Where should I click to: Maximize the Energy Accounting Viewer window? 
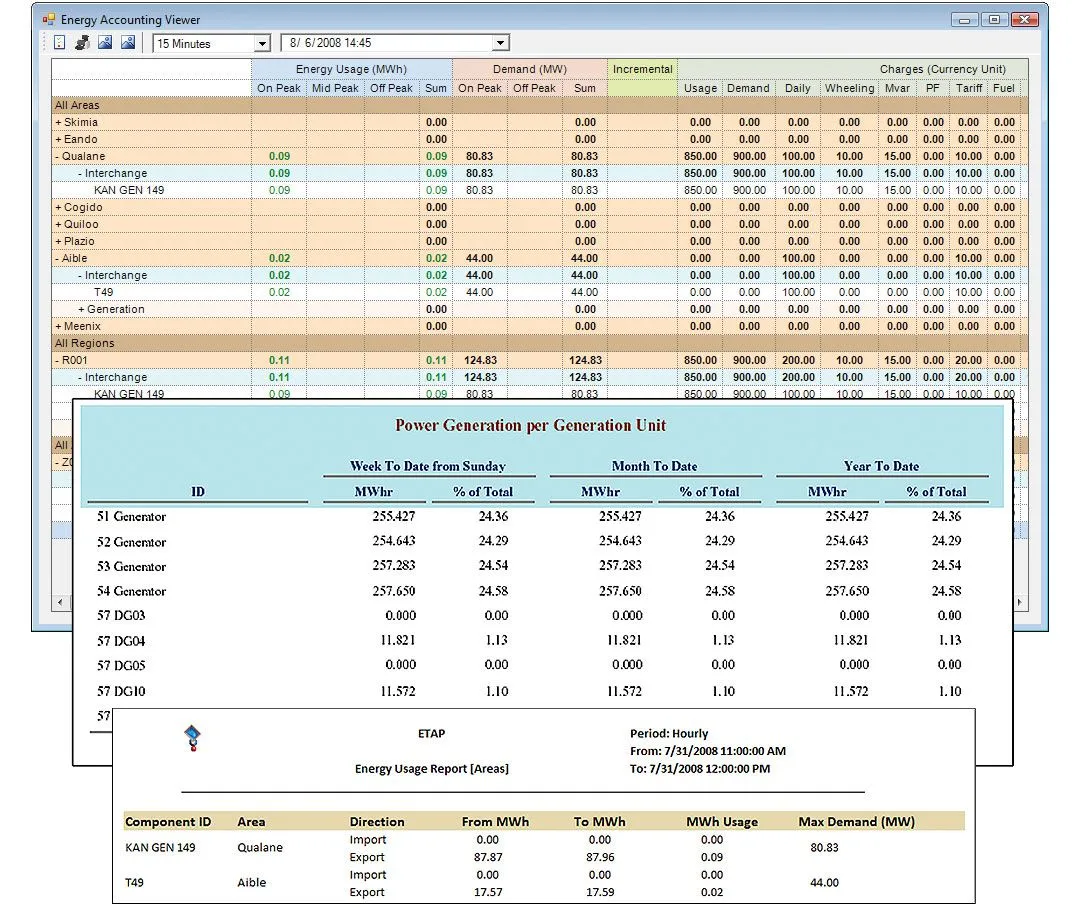pyautogui.click(x=994, y=19)
